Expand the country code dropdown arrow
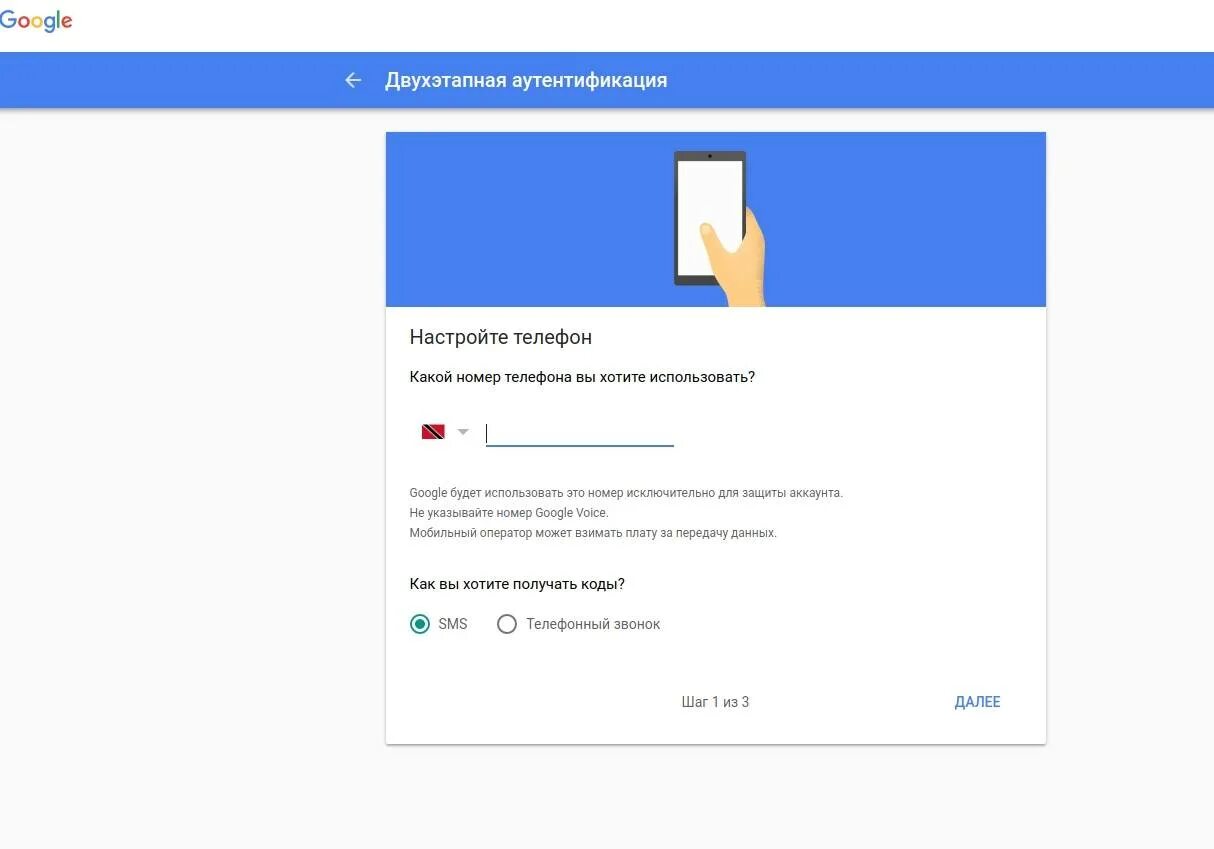Screen dimensions: 1214x849 (x=463, y=432)
